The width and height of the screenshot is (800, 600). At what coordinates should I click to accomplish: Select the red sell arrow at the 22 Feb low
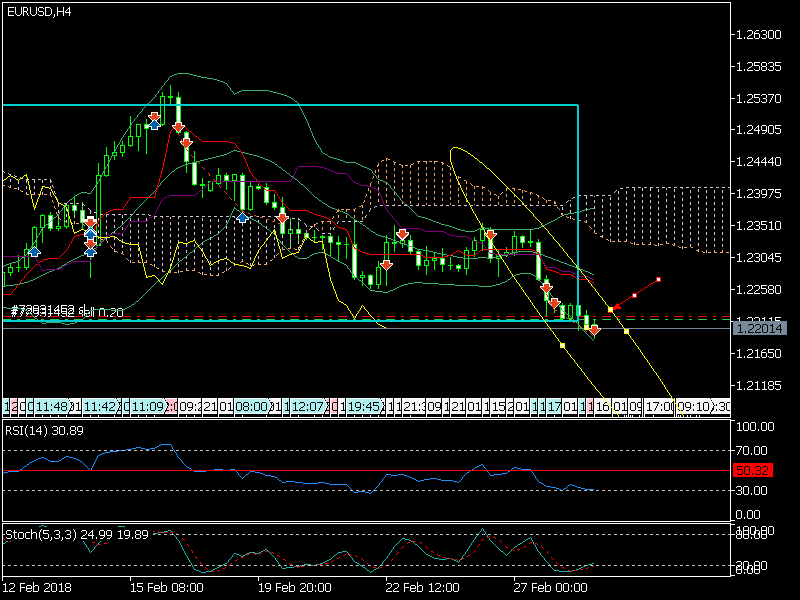click(386, 265)
